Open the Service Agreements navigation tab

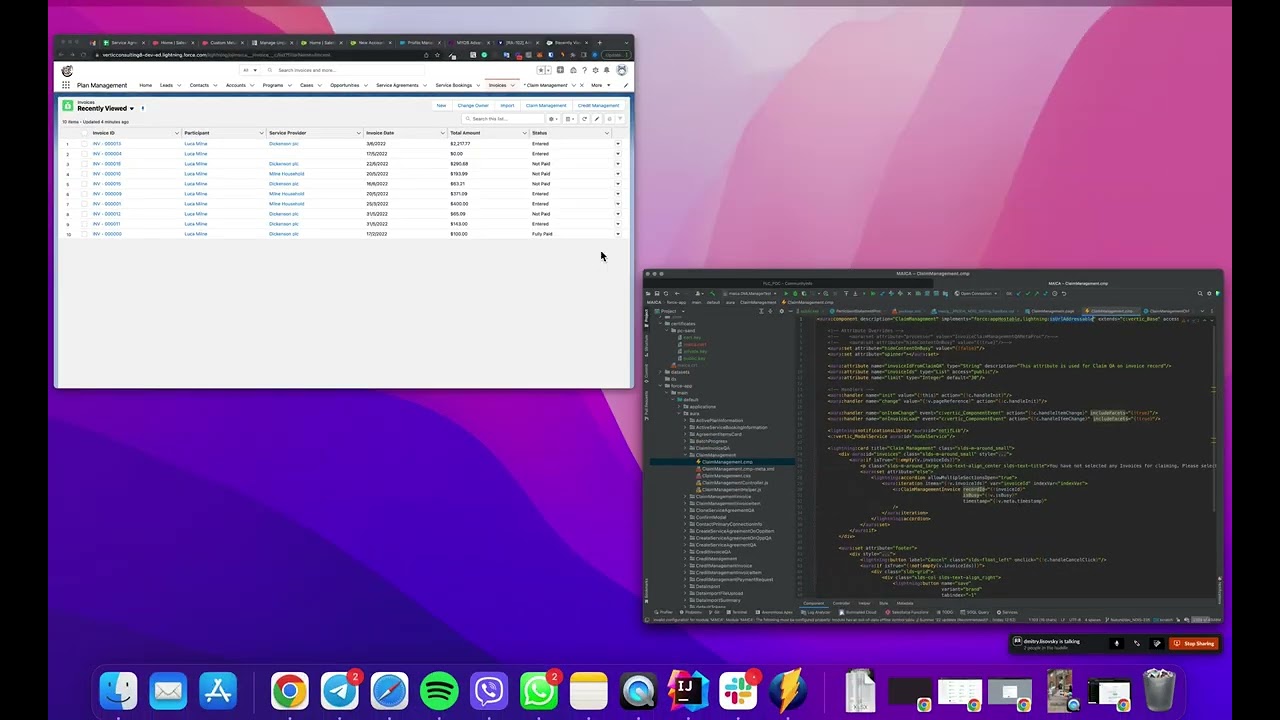(397, 85)
